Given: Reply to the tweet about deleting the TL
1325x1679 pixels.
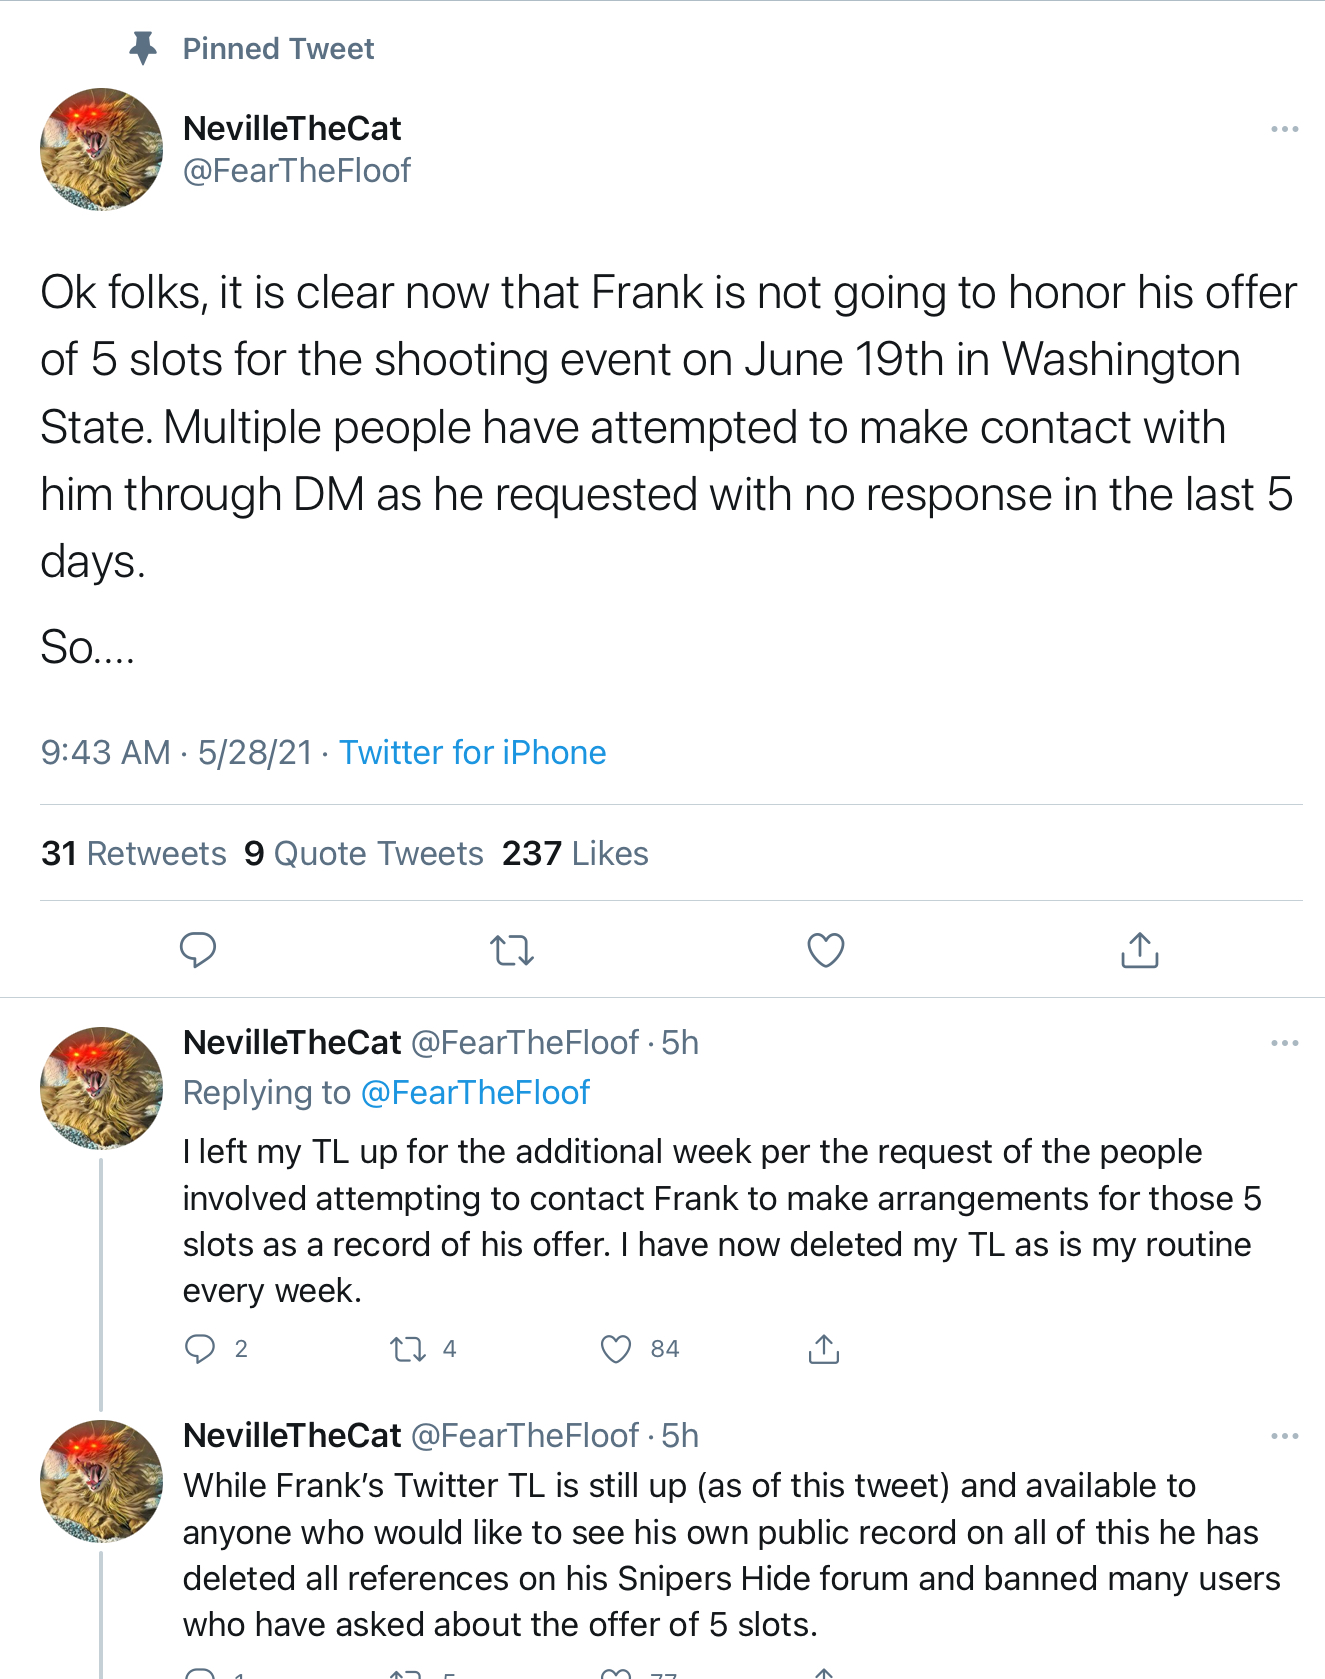Looking at the screenshot, I should pyautogui.click(x=200, y=1349).
